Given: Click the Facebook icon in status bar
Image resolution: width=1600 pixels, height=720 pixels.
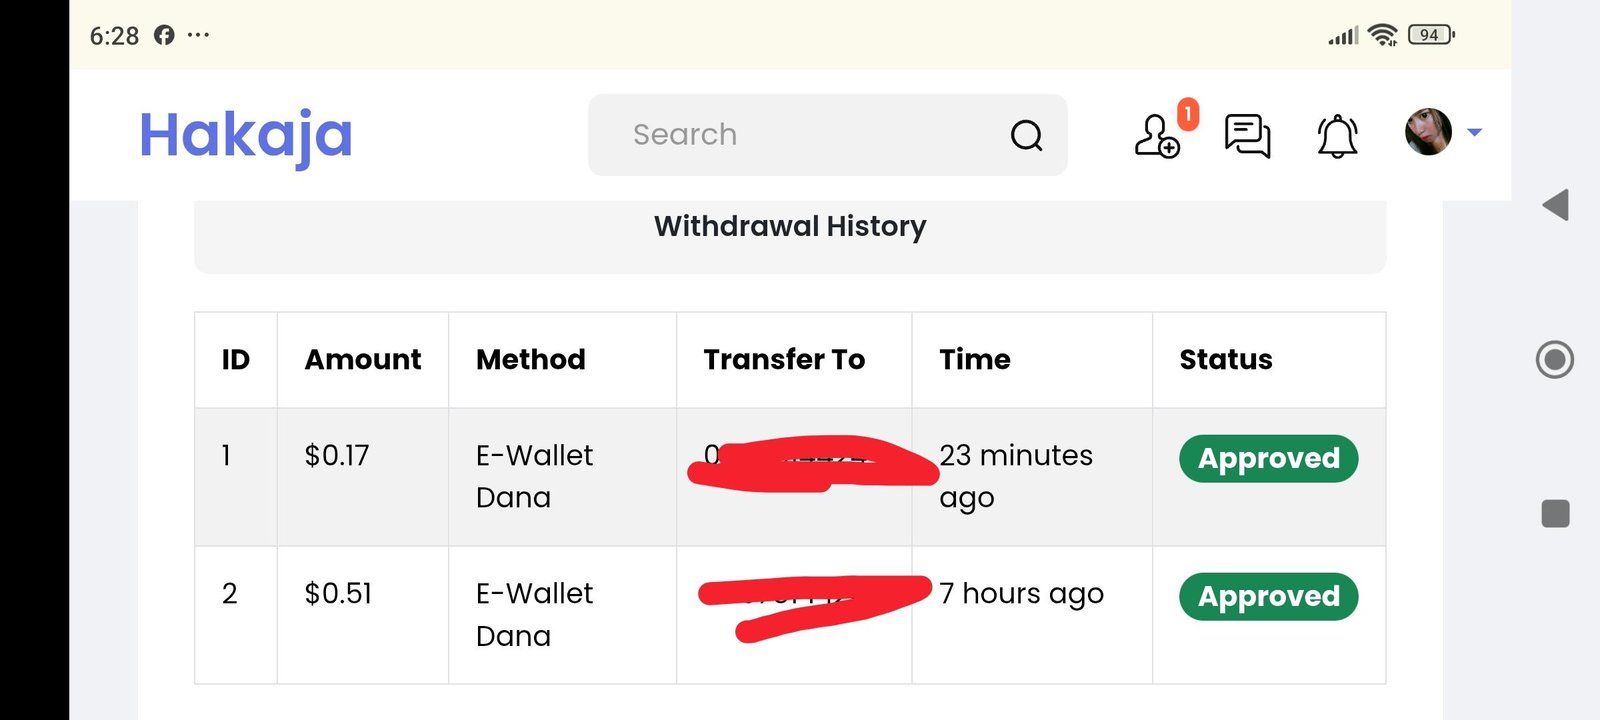Looking at the screenshot, I should tap(164, 35).
